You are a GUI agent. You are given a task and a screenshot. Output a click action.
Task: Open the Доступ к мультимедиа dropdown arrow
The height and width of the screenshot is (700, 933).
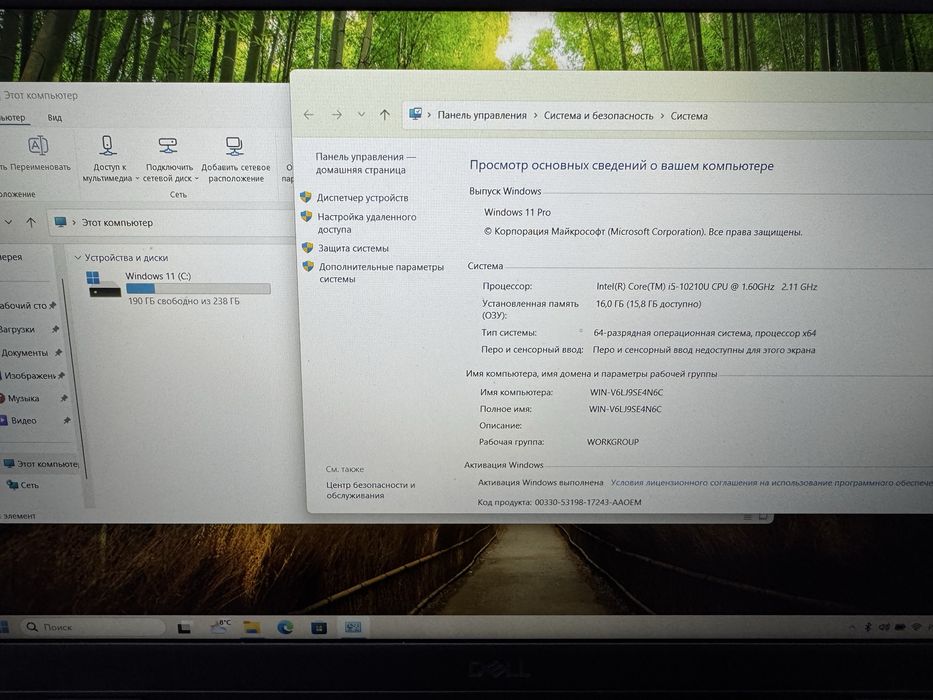click(137, 179)
